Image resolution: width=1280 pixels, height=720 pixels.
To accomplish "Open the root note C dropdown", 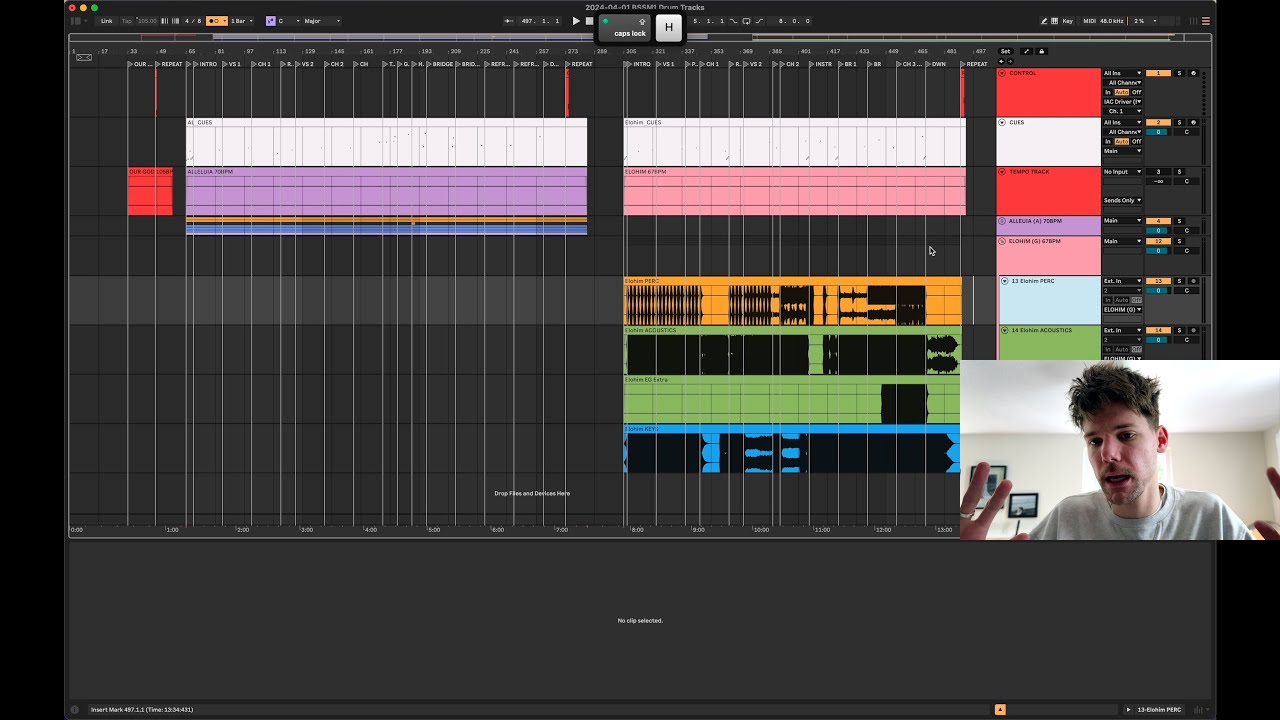I will coord(288,21).
